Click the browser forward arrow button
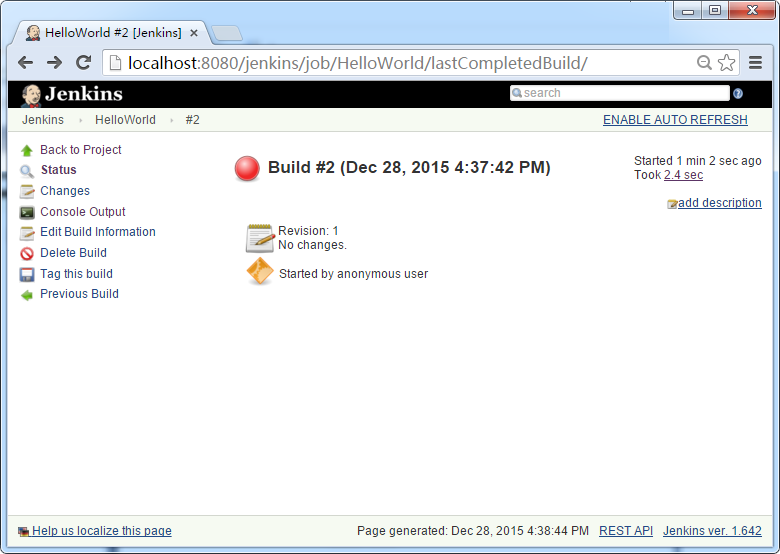This screenshot has height=554, width=780. click(54, 63)
